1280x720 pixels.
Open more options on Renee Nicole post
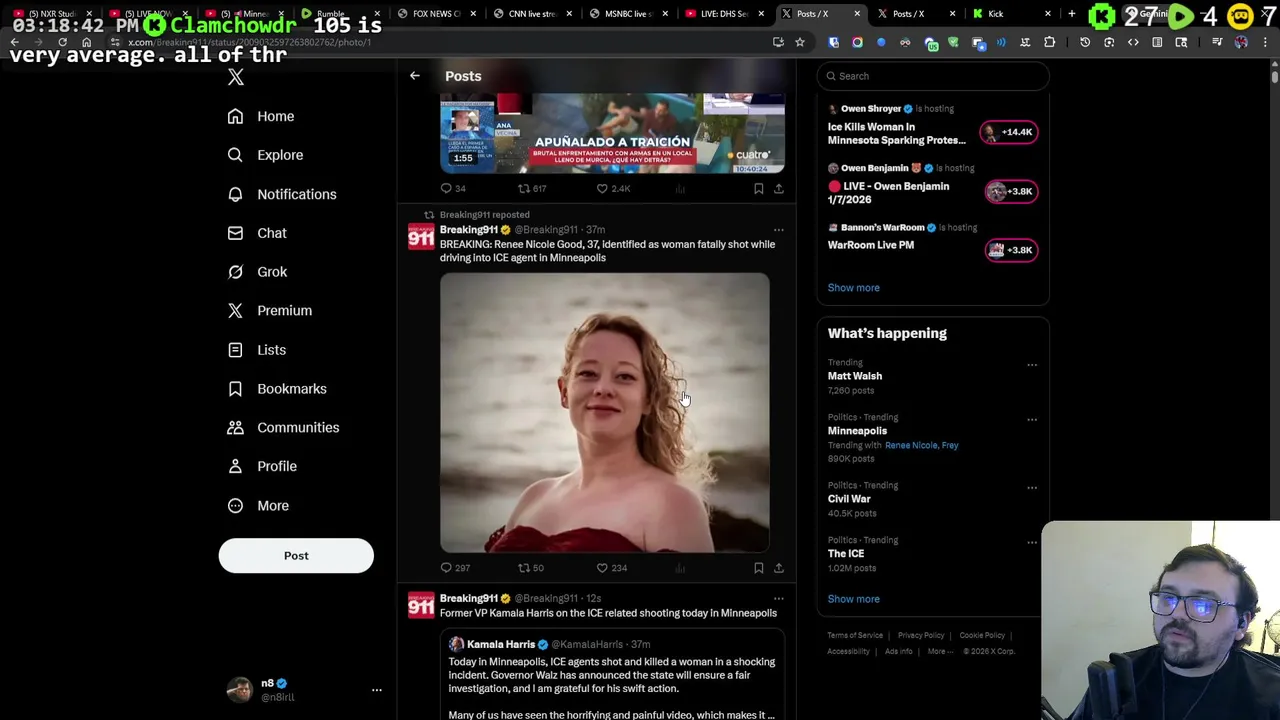pos(779,230)
